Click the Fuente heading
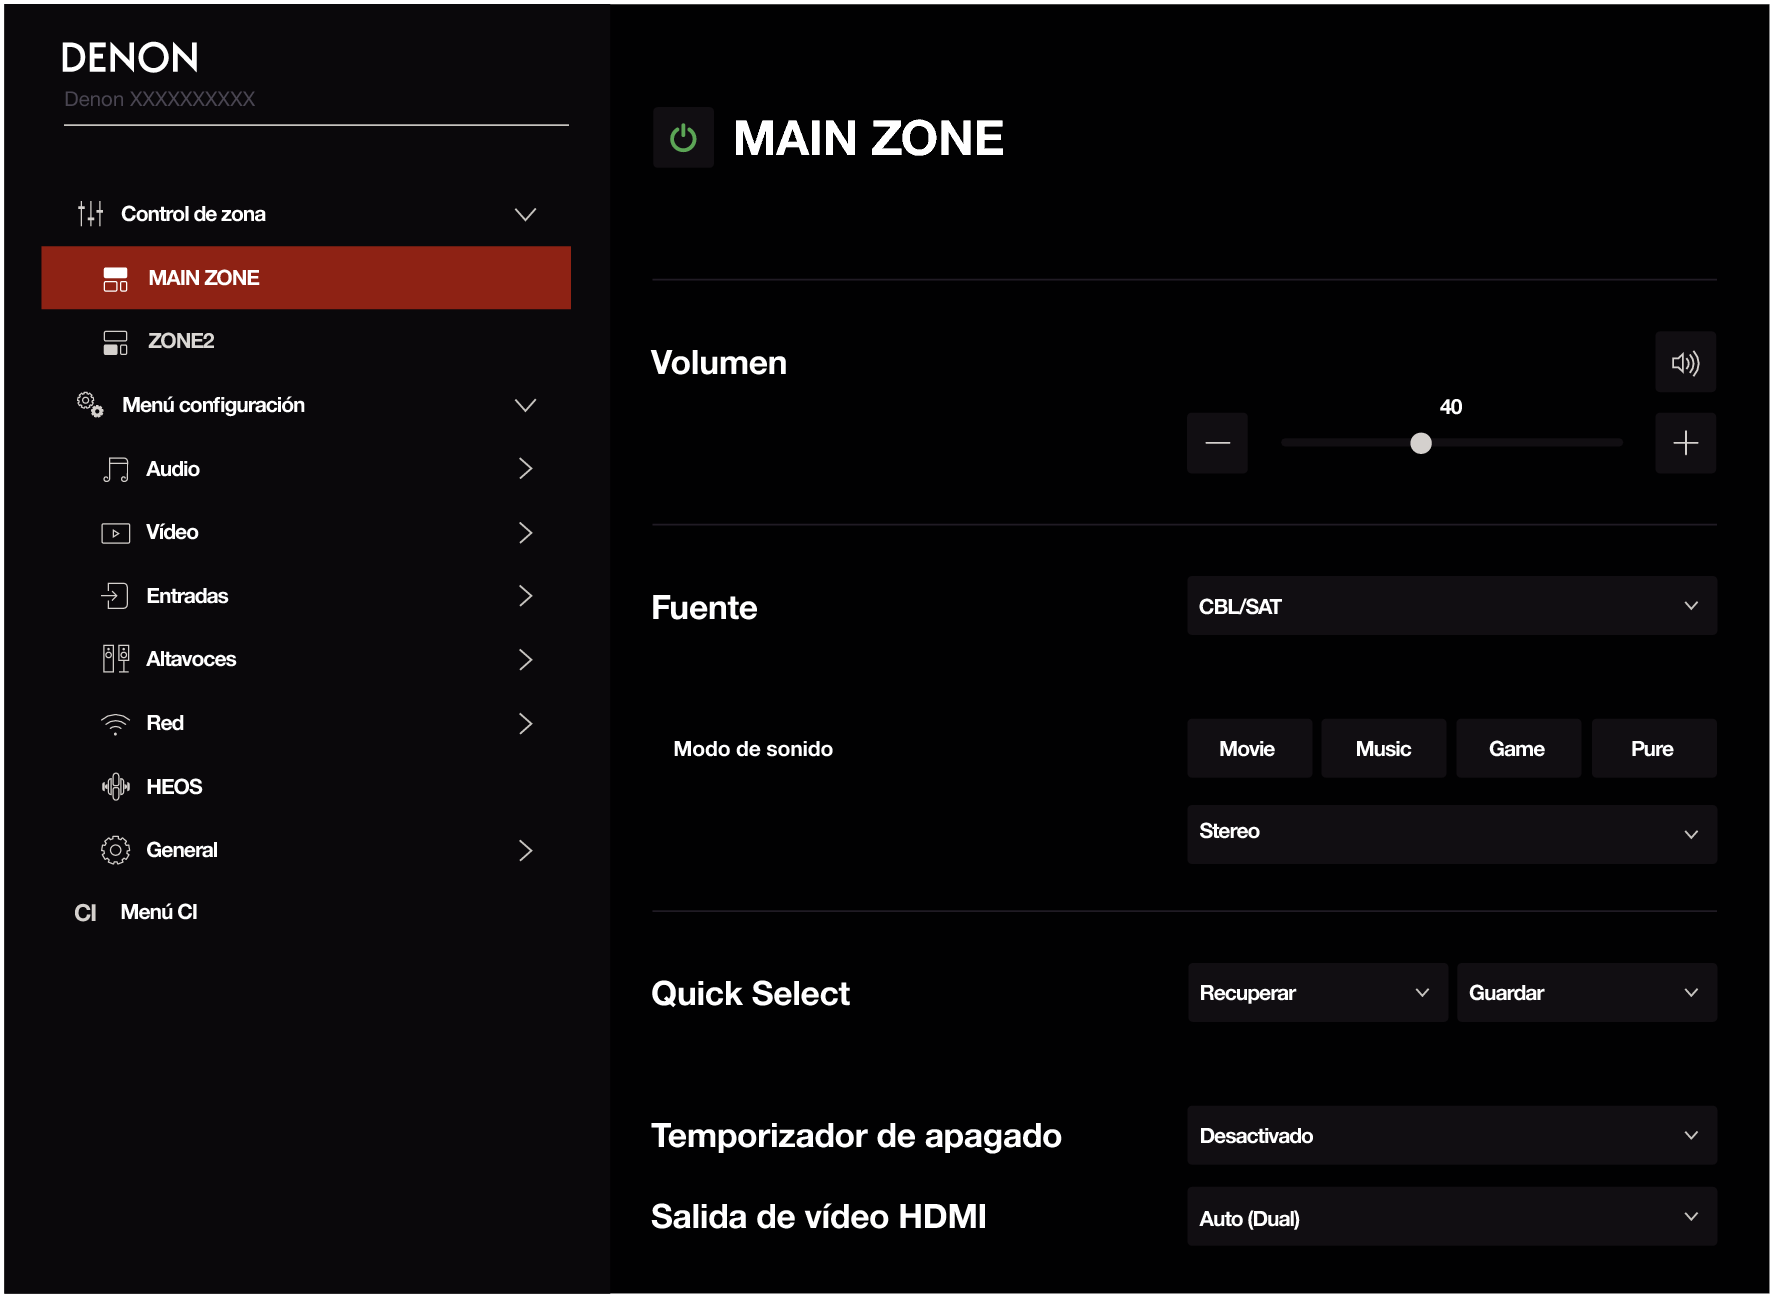The height and width of the screenshot is (1298, 1774). (x=704, y=608)
